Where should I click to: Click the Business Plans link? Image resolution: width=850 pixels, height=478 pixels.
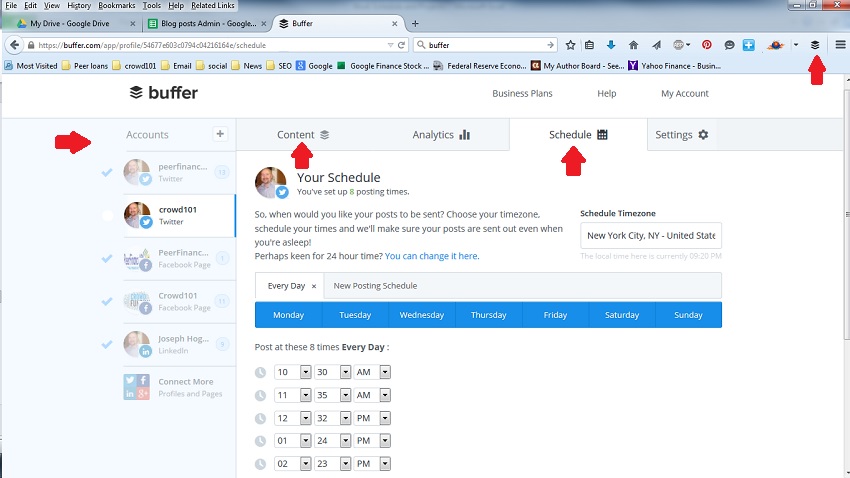pos(522,93)
